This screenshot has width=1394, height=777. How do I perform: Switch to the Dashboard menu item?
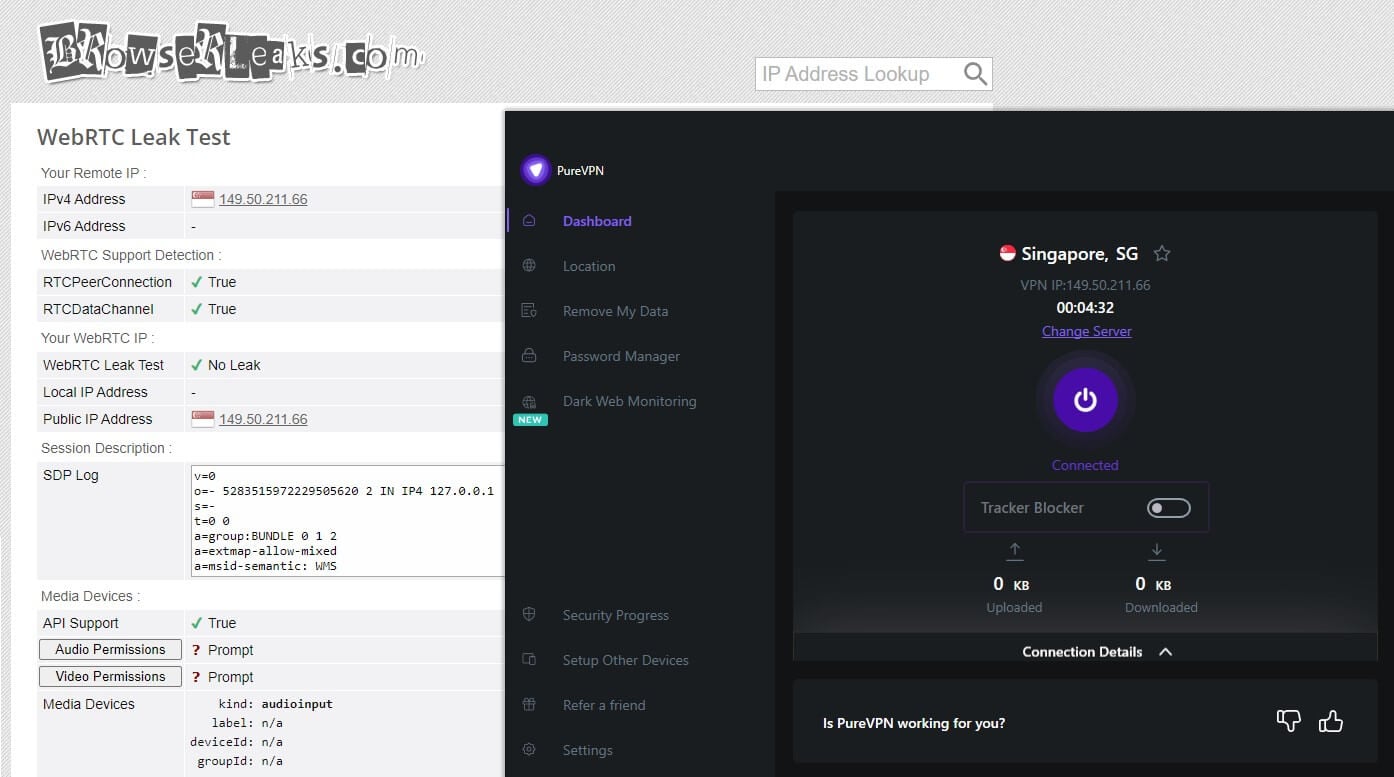[x=597, y=221]
